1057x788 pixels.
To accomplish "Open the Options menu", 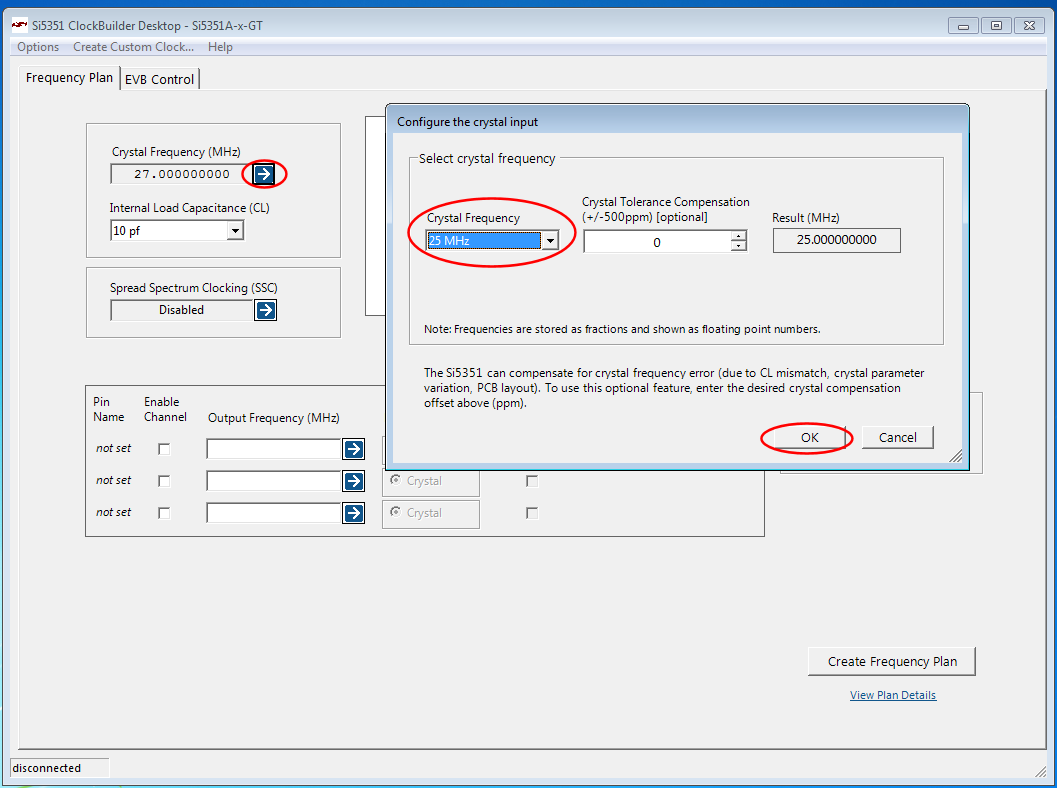I will coord(38,47).
